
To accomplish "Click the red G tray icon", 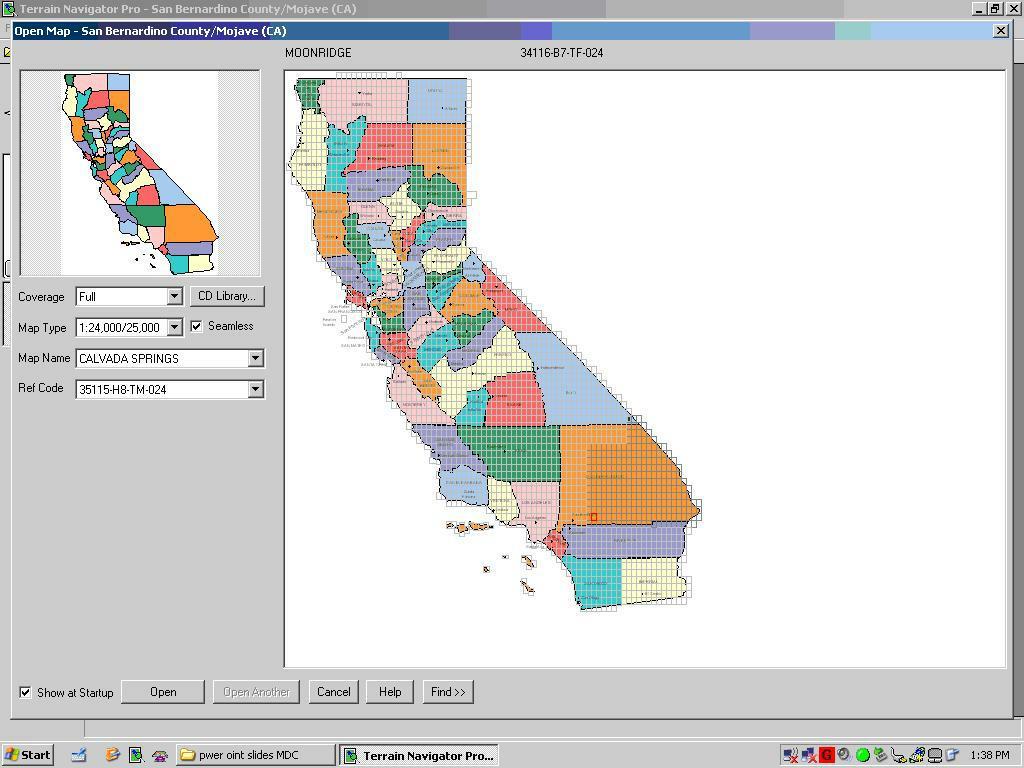I will tap(826, 756).
